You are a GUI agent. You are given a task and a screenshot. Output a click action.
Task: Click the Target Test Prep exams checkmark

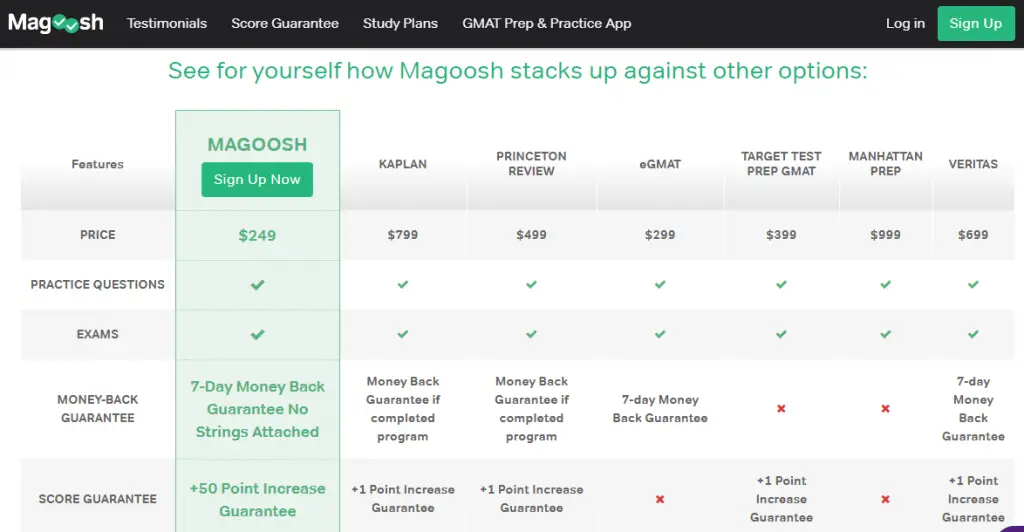(781, 334)
